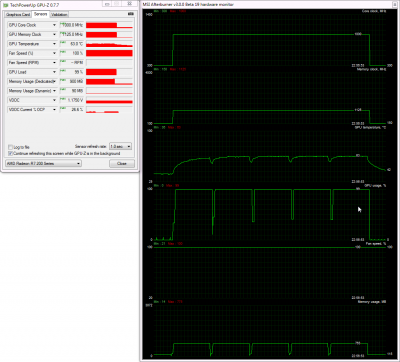The image size is (400, 362).
Task: Click the GPU Temperature red history graph
Action: [x=109, y=44]
